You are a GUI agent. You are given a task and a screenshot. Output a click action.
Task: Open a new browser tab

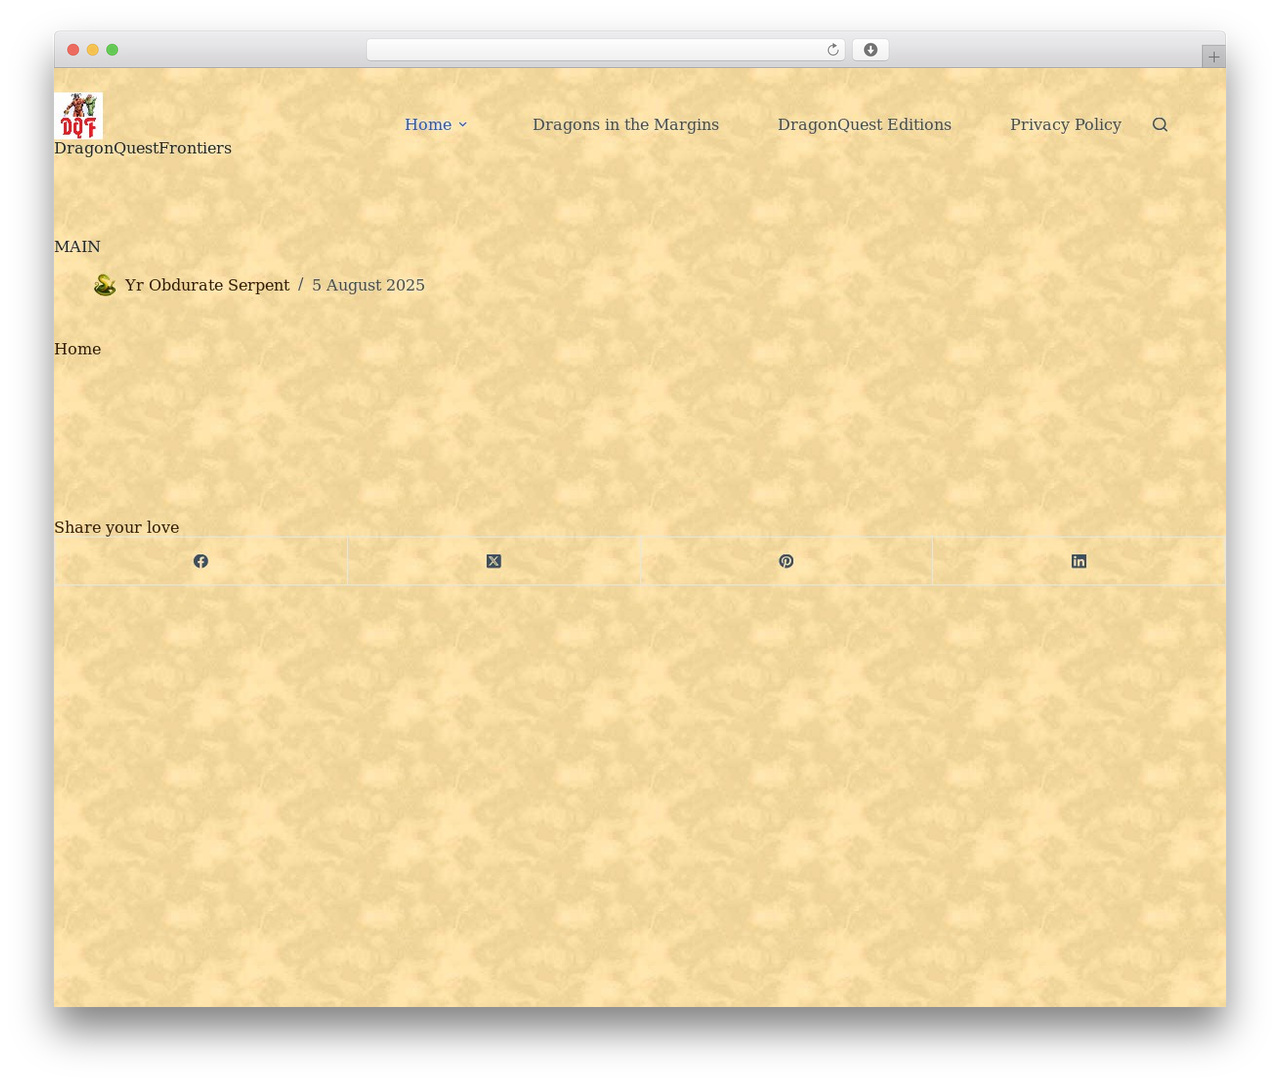pyautogui.click(x=1214, y=57)
